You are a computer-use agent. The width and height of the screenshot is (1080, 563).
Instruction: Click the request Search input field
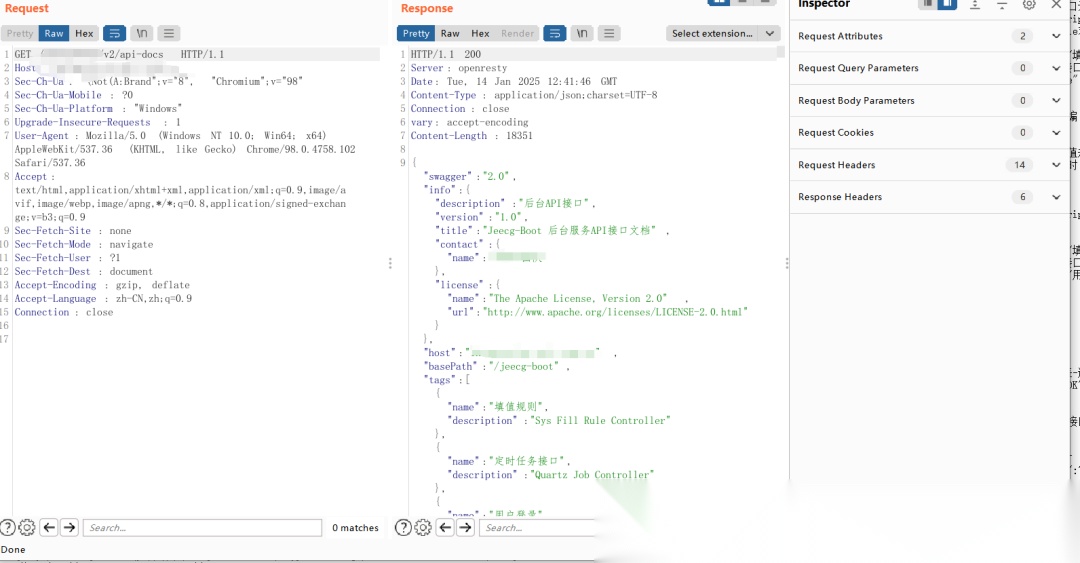click(202, 528)
